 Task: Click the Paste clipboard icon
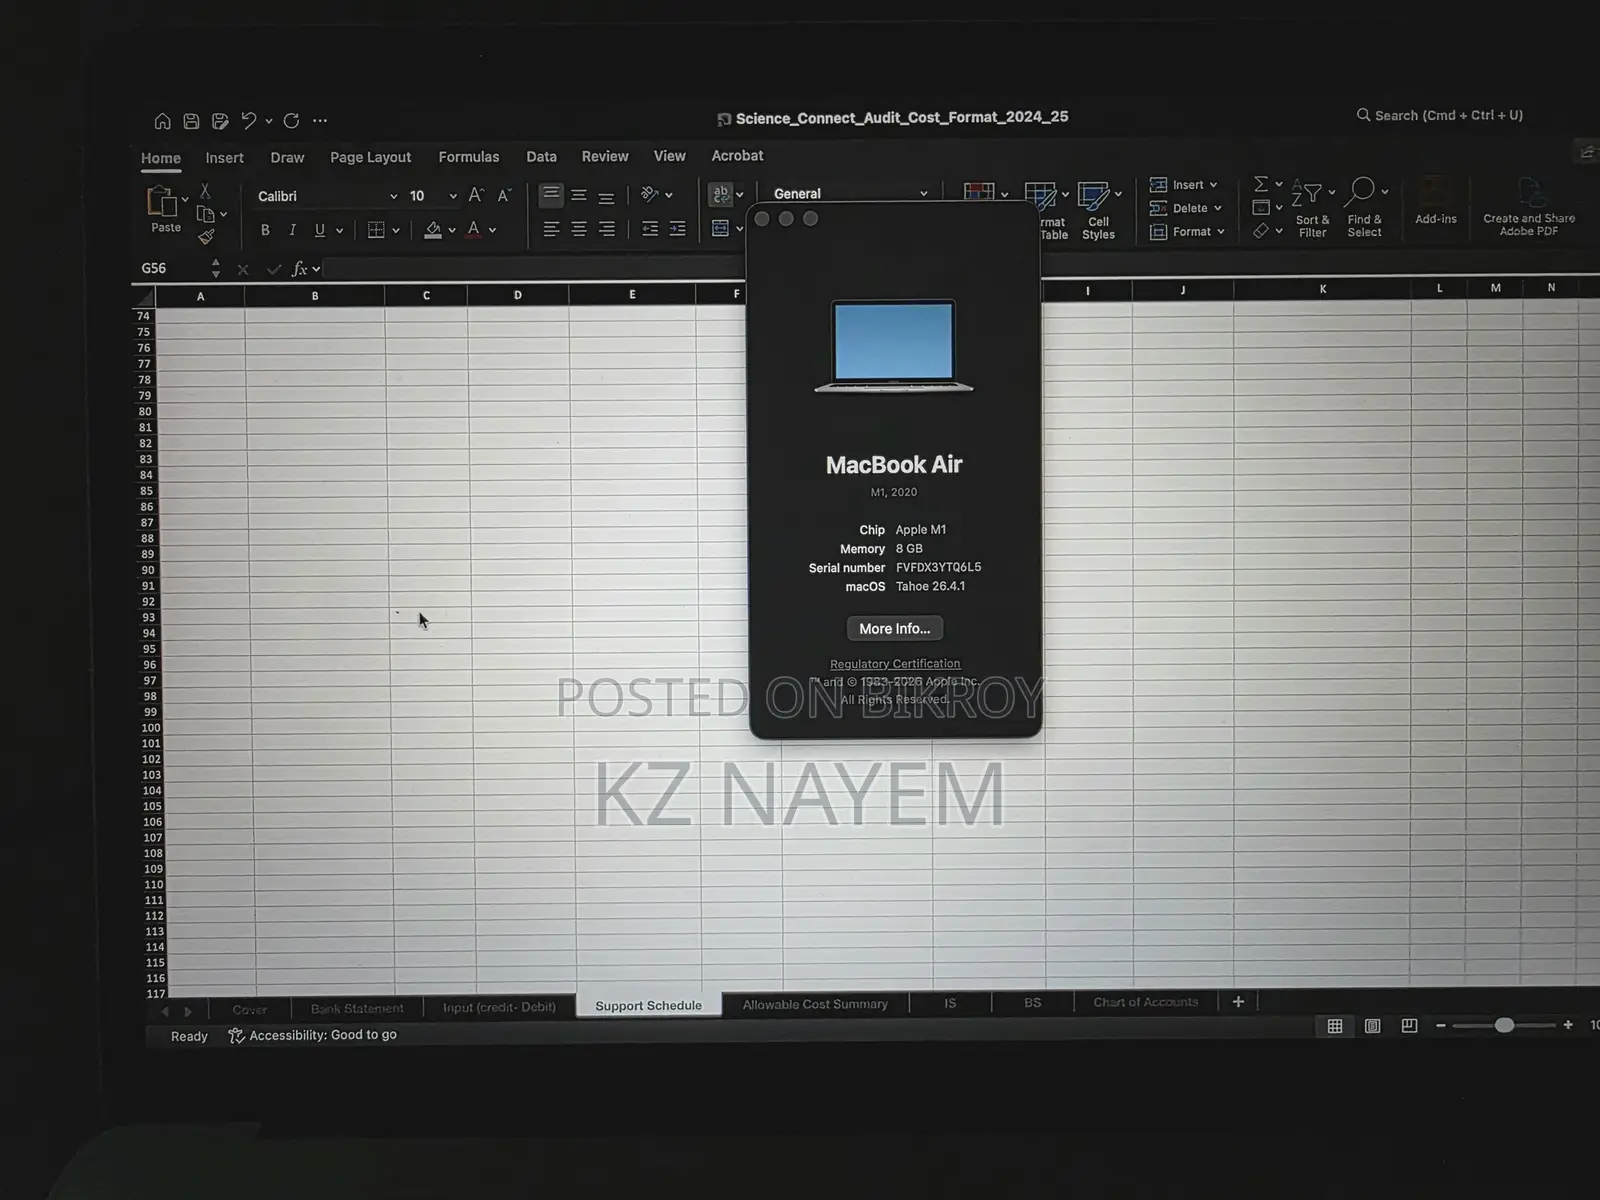click(162, 202)
